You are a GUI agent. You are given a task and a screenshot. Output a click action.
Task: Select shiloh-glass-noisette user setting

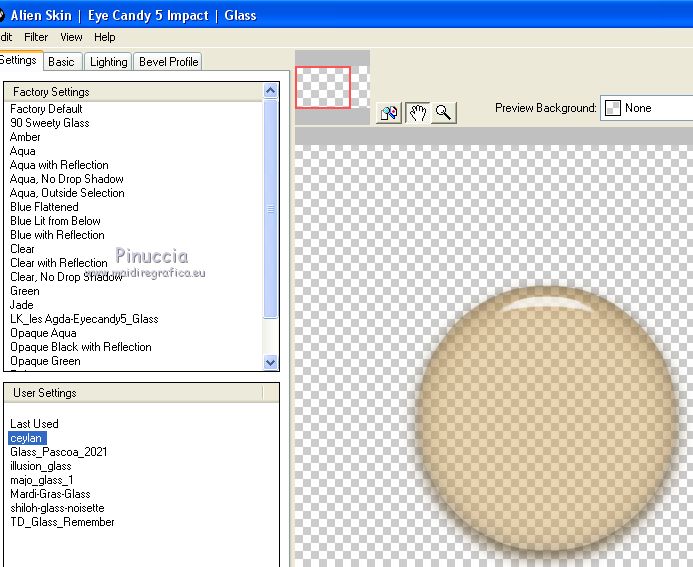click(57, 508)
